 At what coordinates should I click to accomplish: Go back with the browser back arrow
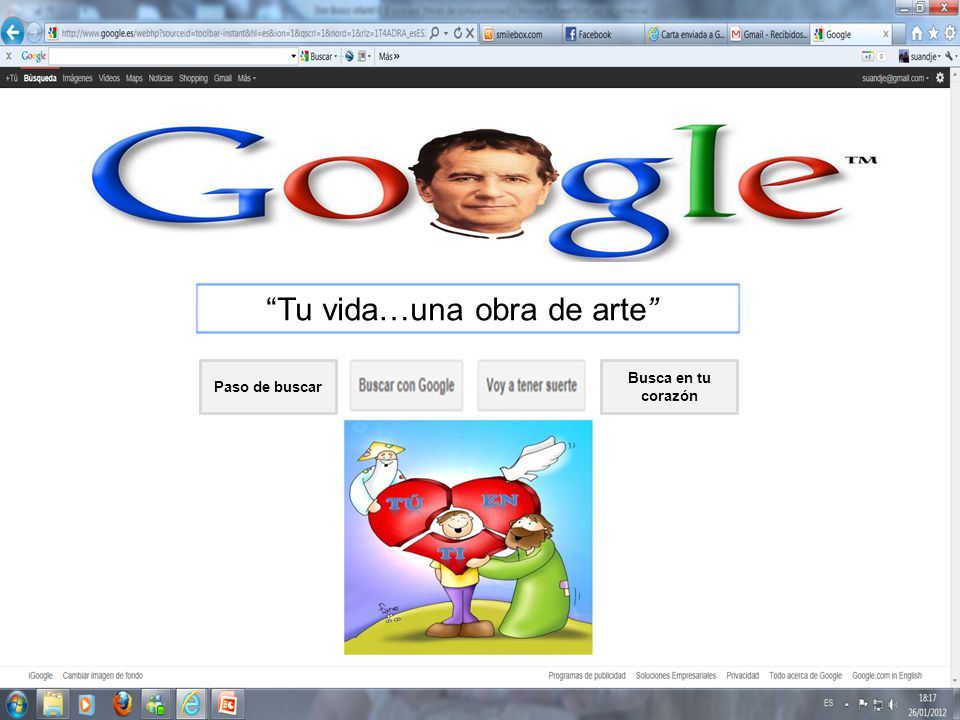tap(12, 32)
